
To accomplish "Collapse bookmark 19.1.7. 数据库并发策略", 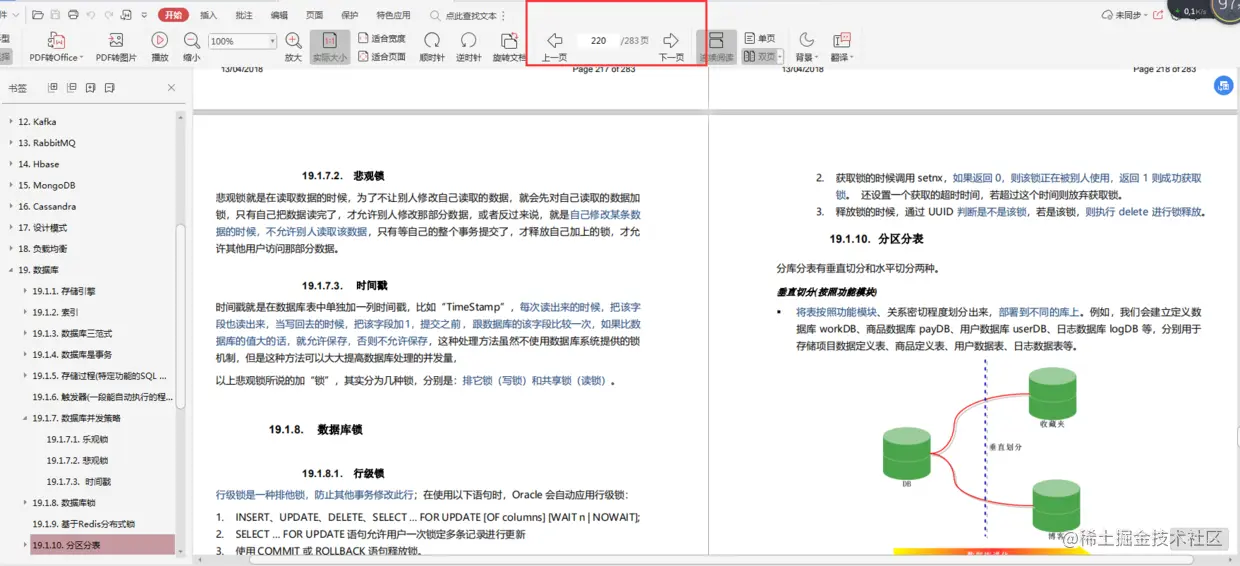I will (x=25, y=418).
